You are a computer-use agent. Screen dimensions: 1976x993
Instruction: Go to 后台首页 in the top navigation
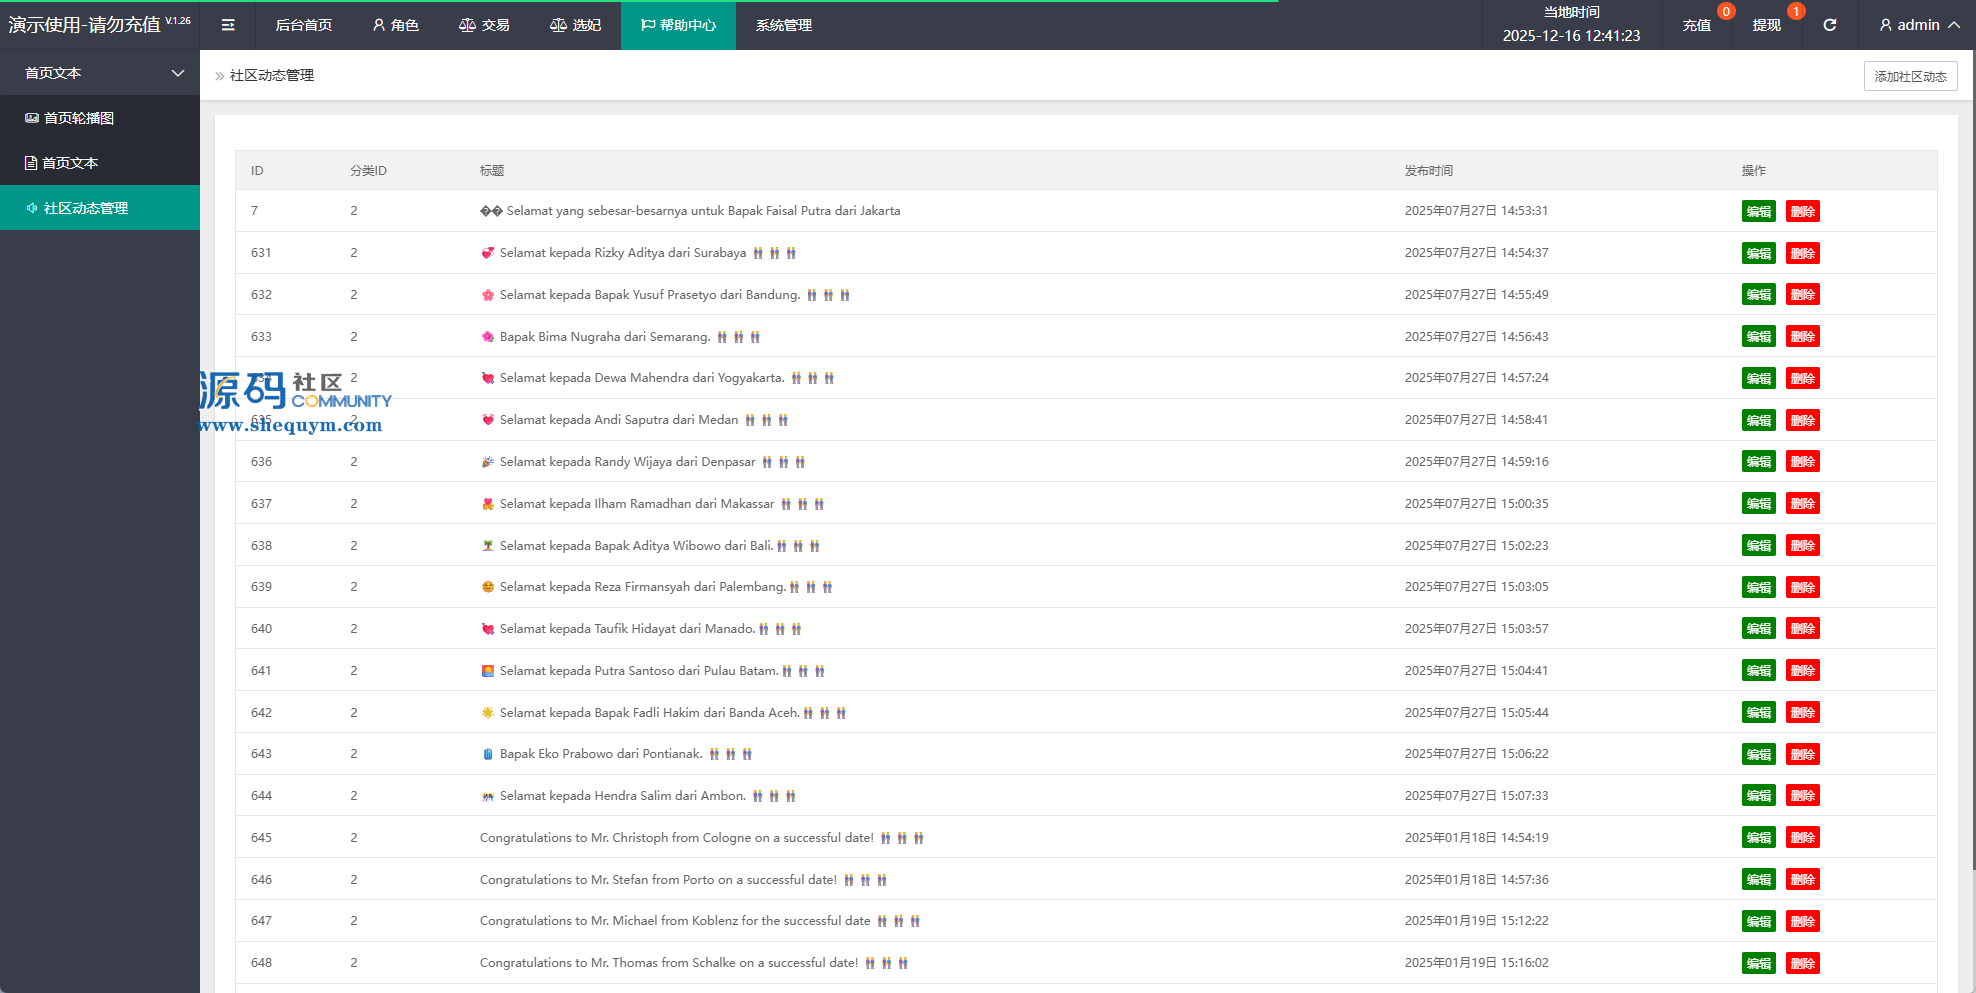303,25
